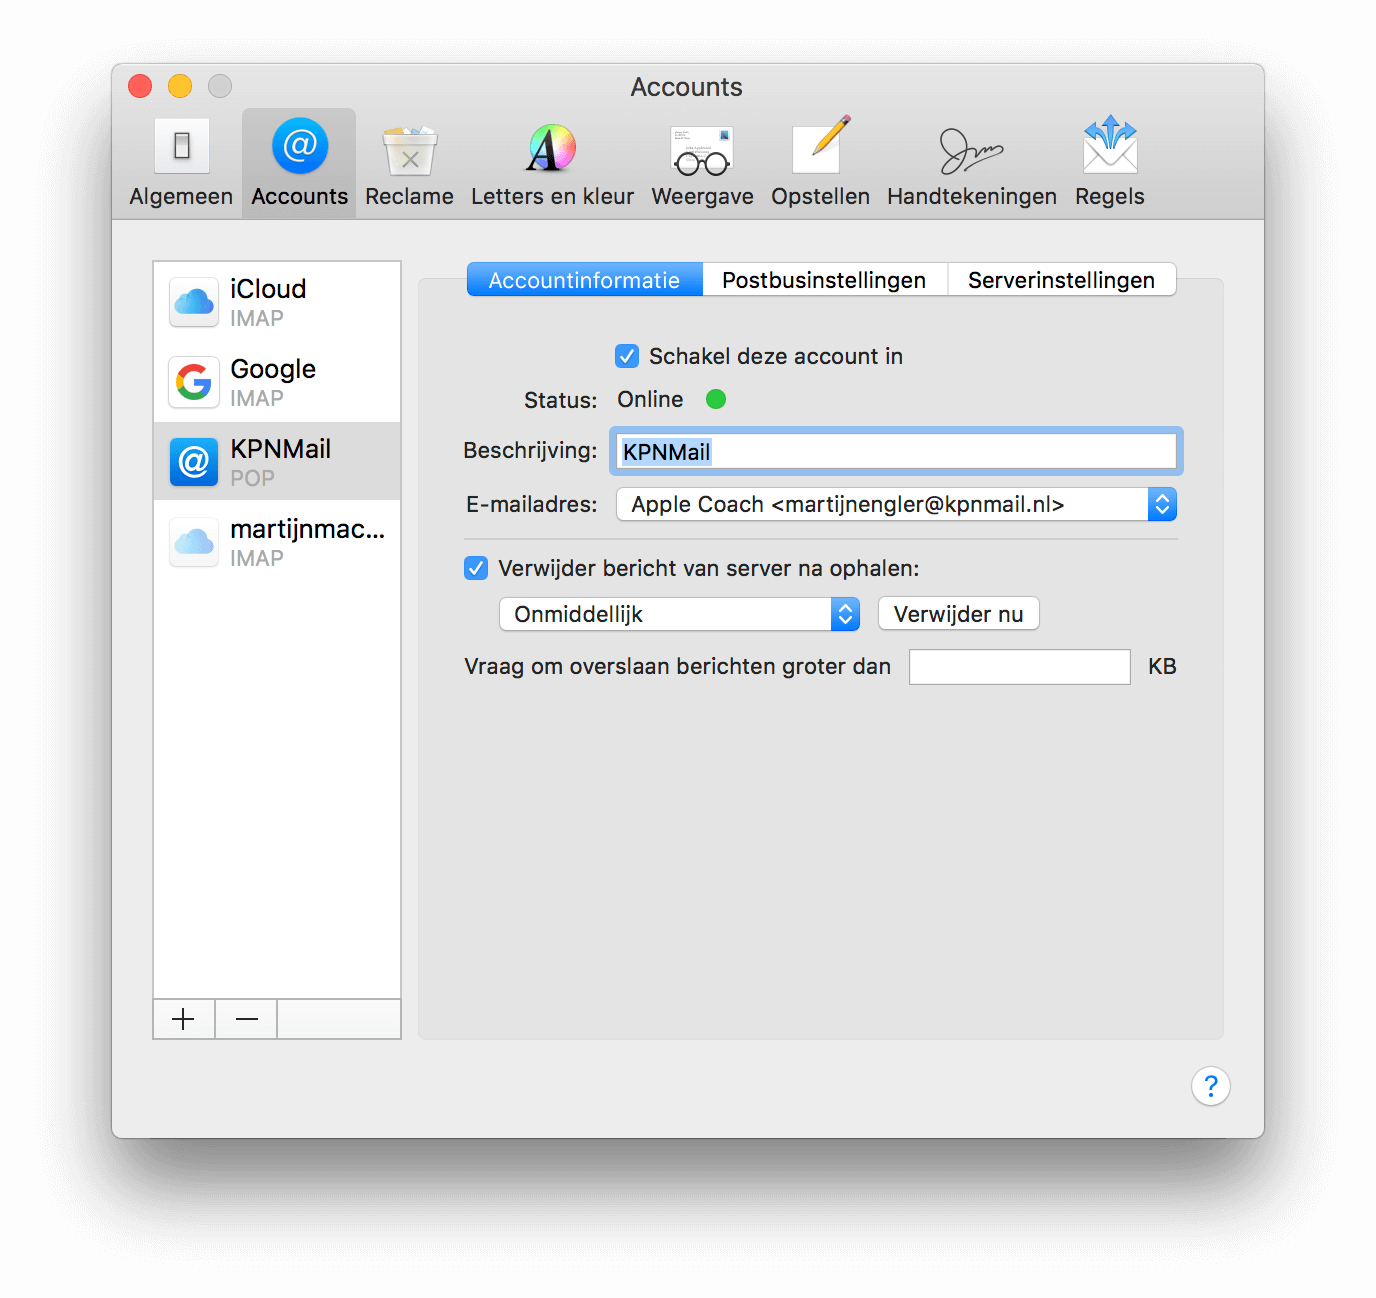Switch to Postbusinstellingen tab

tap(825, 280)
